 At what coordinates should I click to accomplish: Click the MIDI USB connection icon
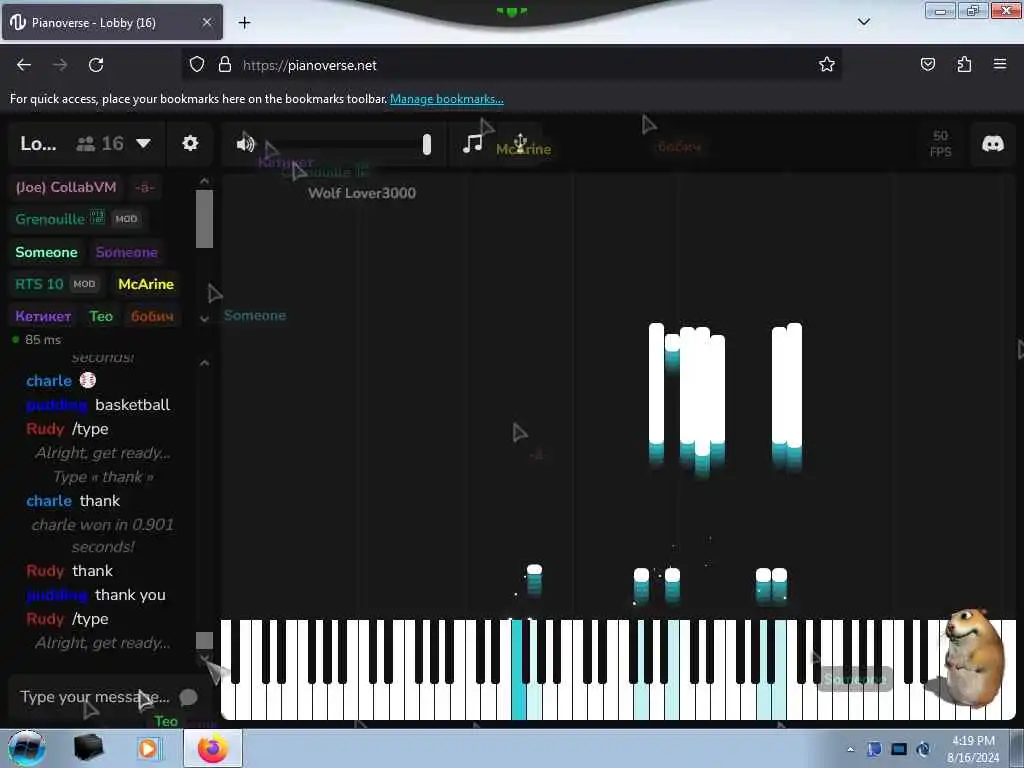click(x=520, y=143)
